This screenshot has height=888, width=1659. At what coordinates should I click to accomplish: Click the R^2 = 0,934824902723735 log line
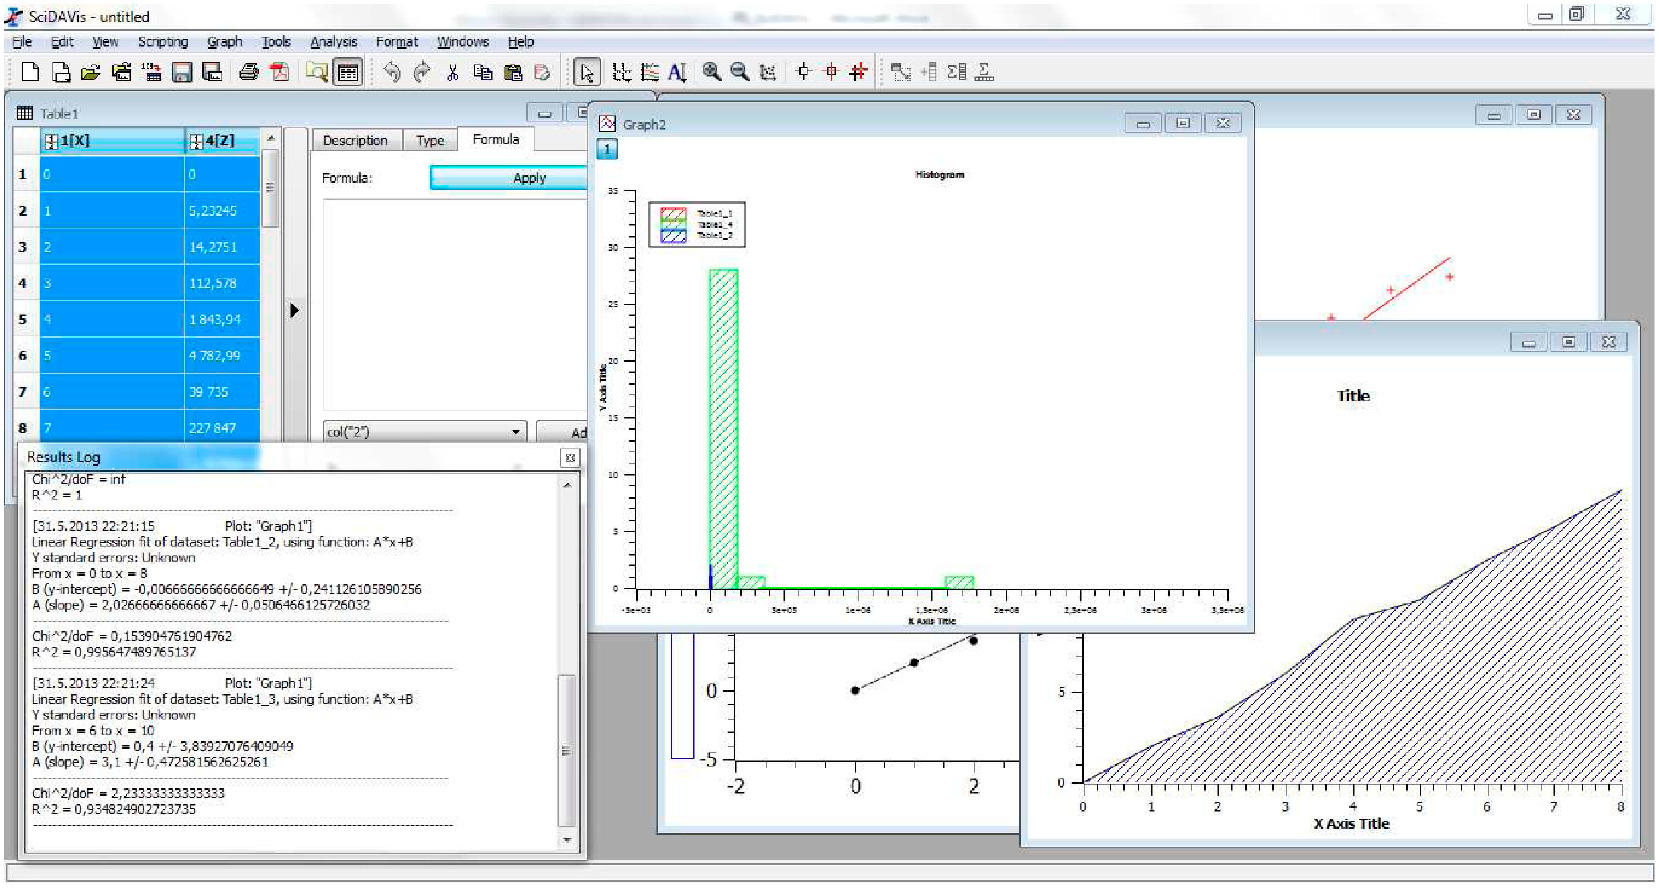click(114, 809)
